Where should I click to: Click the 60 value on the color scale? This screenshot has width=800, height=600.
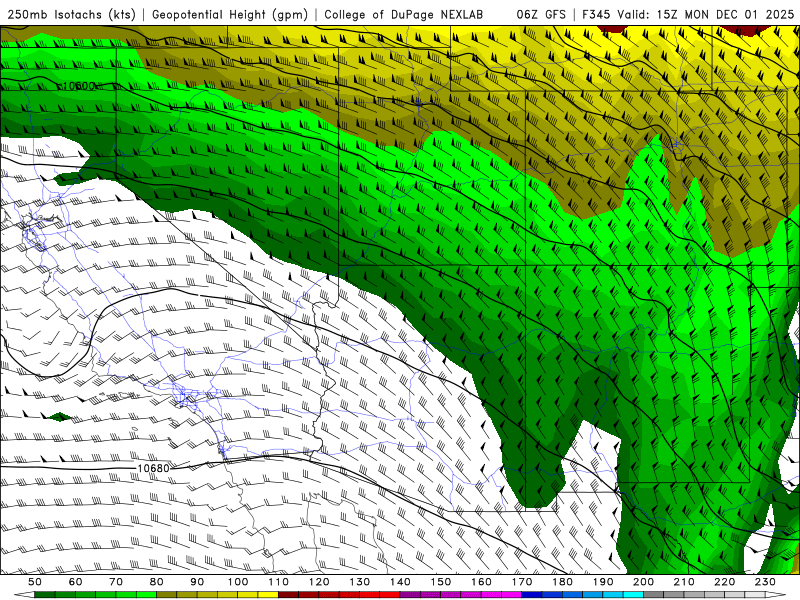[75, 582]
